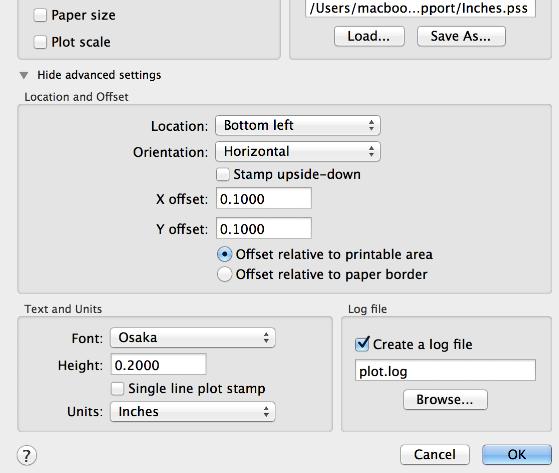The image size is (559, 473).
Task: Collapse the Hide advanced settings triangle
Action: 24,75
